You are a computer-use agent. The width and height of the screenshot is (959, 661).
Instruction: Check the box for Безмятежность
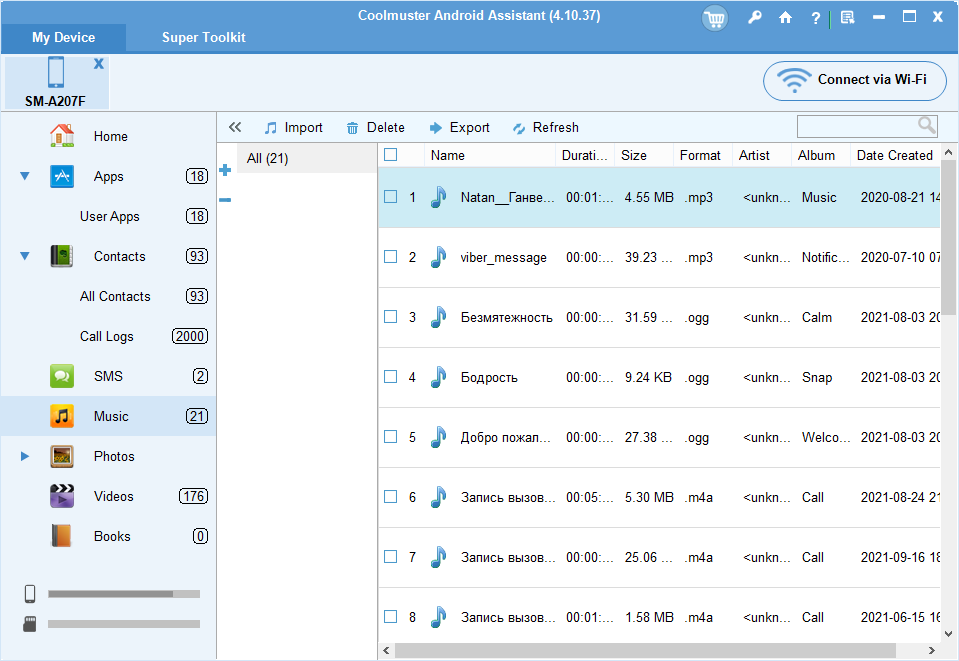click(x=390, y=317)
